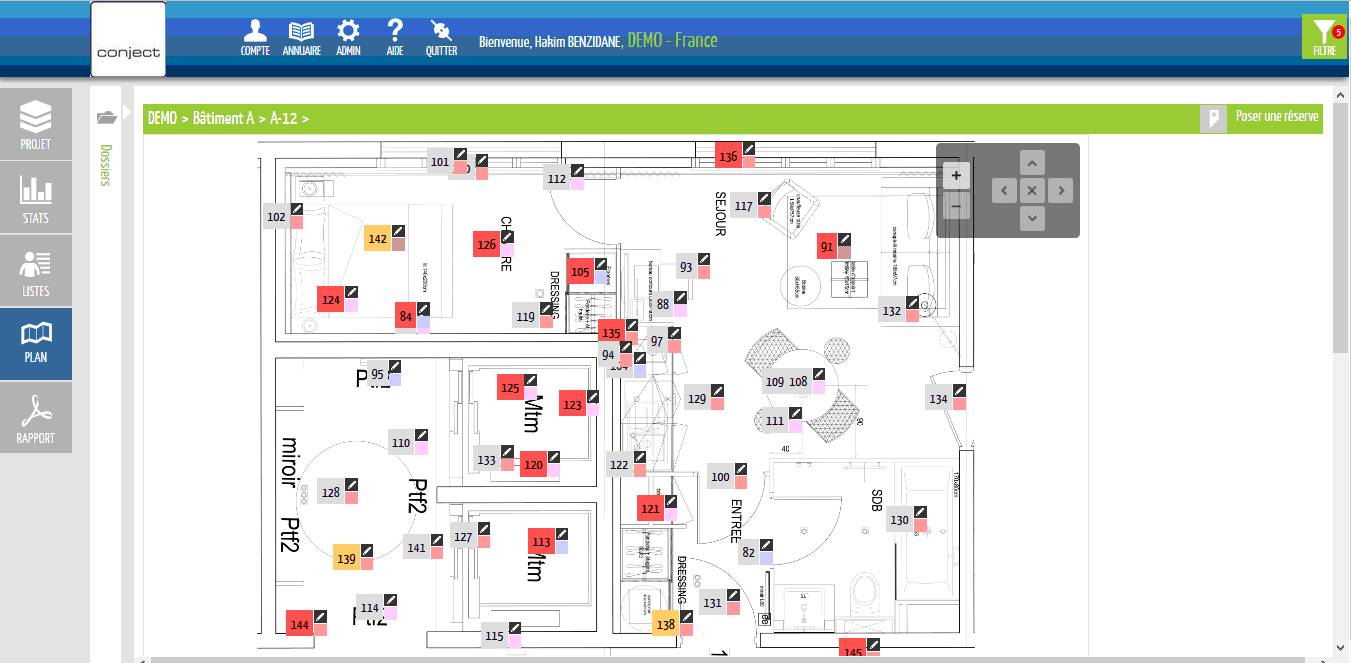
Task: Select the PLAN sidebar section
Action: click(36, 344)
